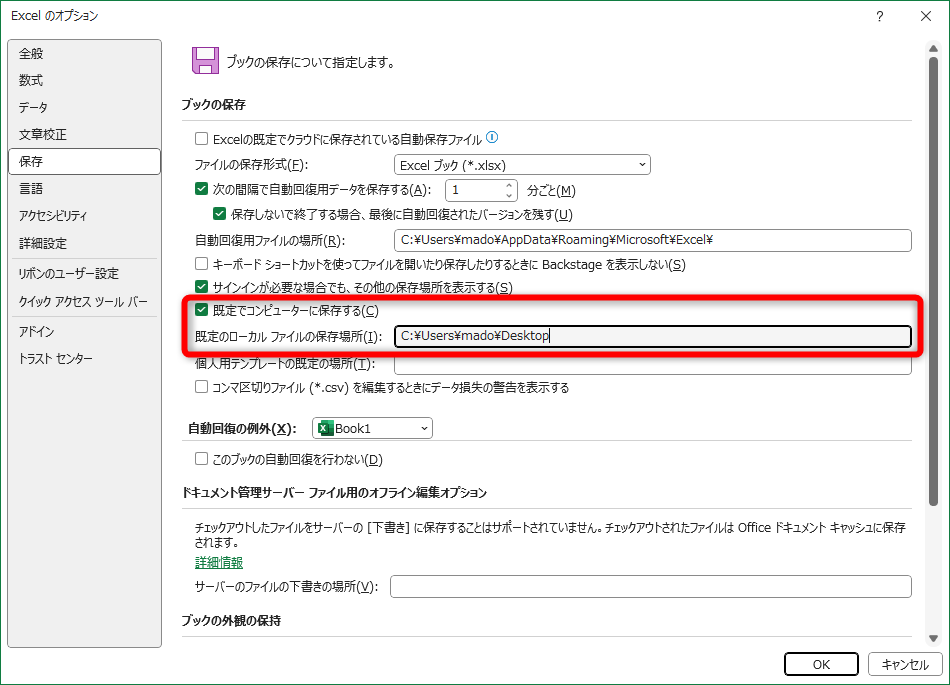Toggle 保存しないで終了する場合 checkbox
The height and width of the screenshot is (685, 950).
[x=218, y=212]
